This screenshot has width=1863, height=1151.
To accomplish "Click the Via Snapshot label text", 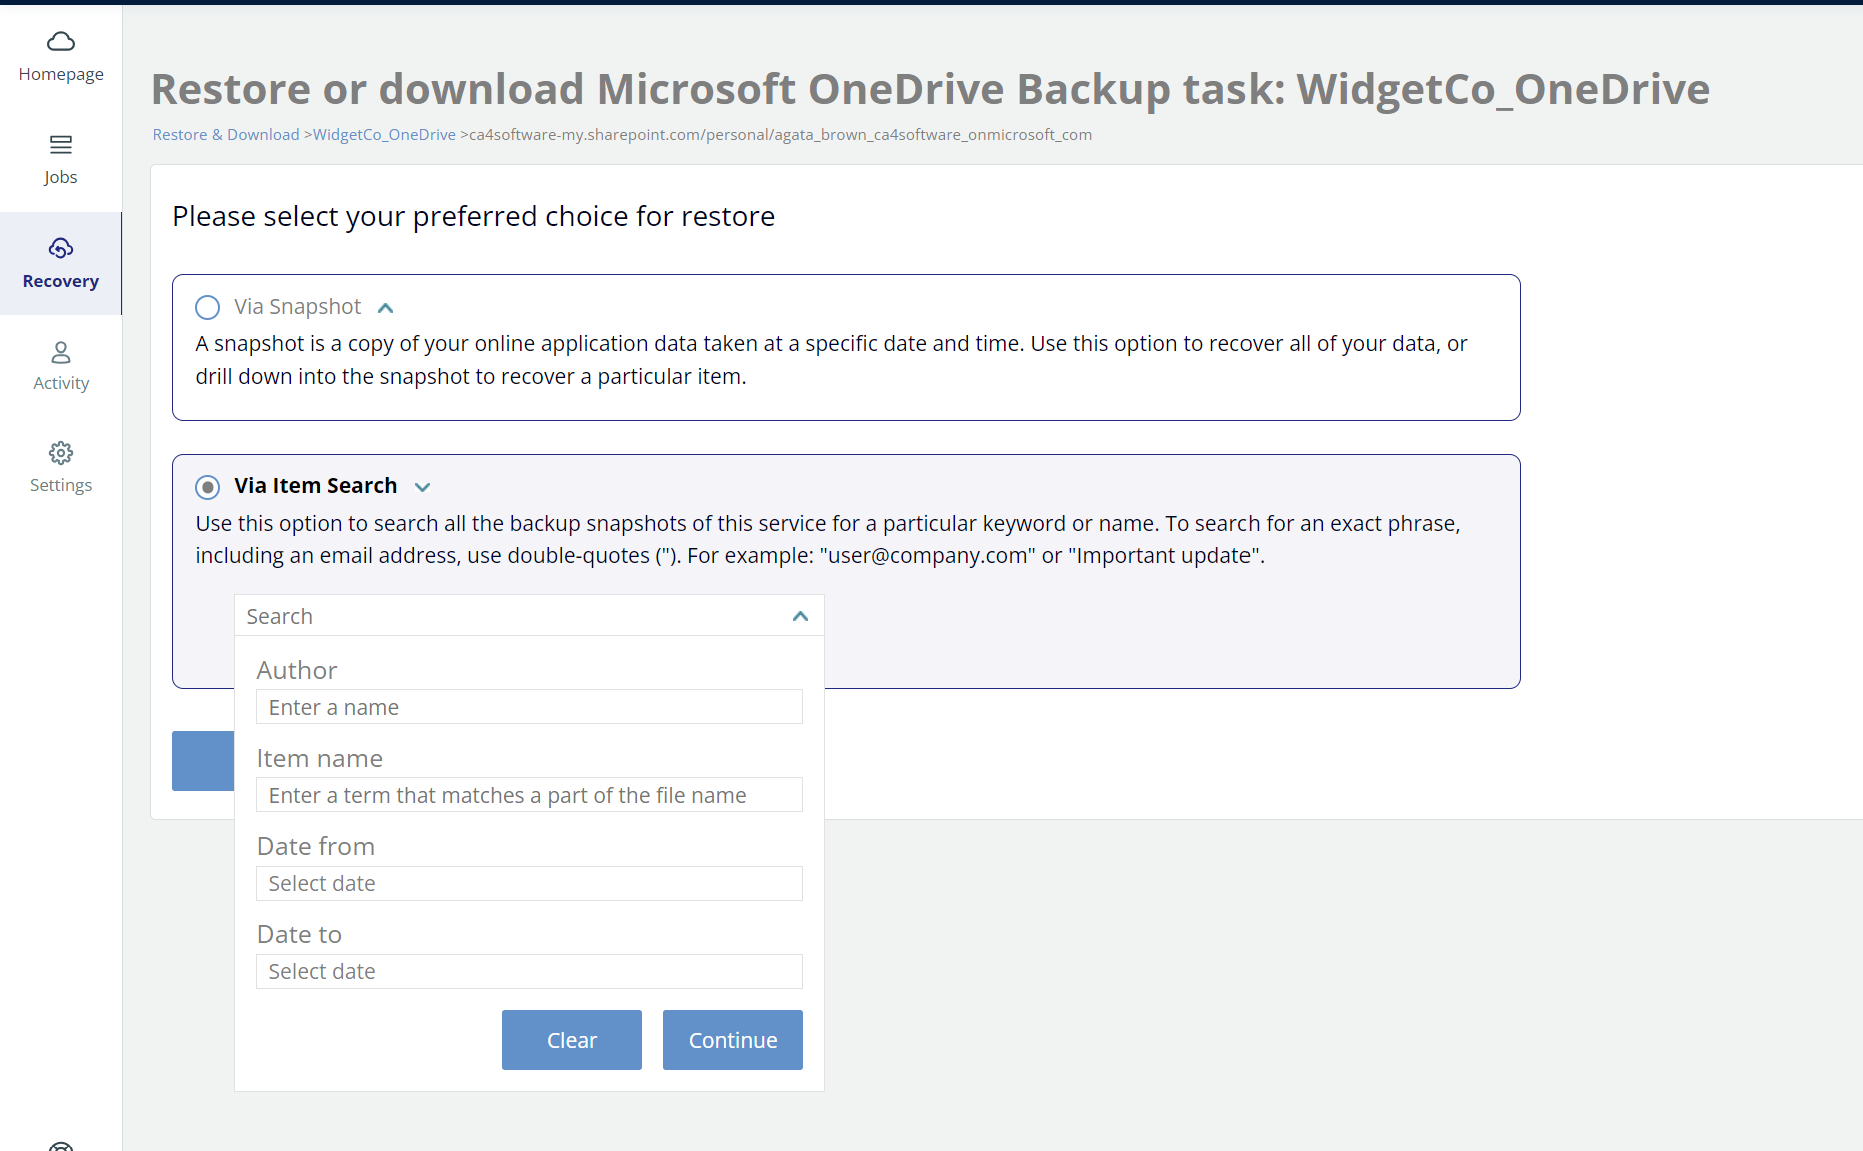I will (x=298, y=307).
